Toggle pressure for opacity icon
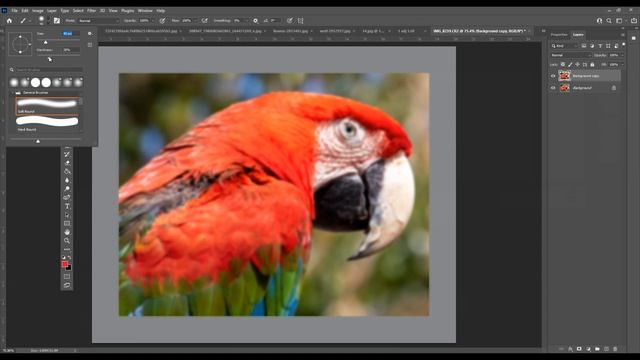The width and height of the screenshot is (640, 360). point(162,20)
